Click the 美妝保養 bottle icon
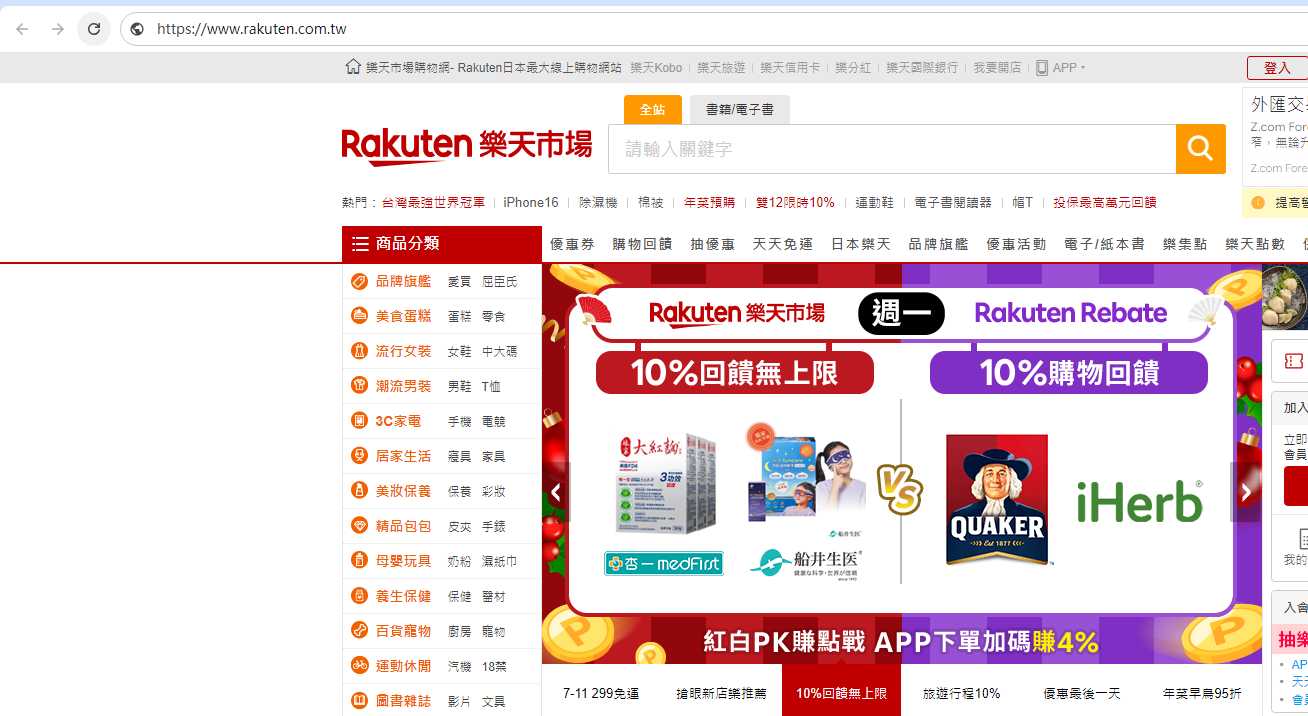This screenshot has height=716, width=1308. (x=360, y=491)
